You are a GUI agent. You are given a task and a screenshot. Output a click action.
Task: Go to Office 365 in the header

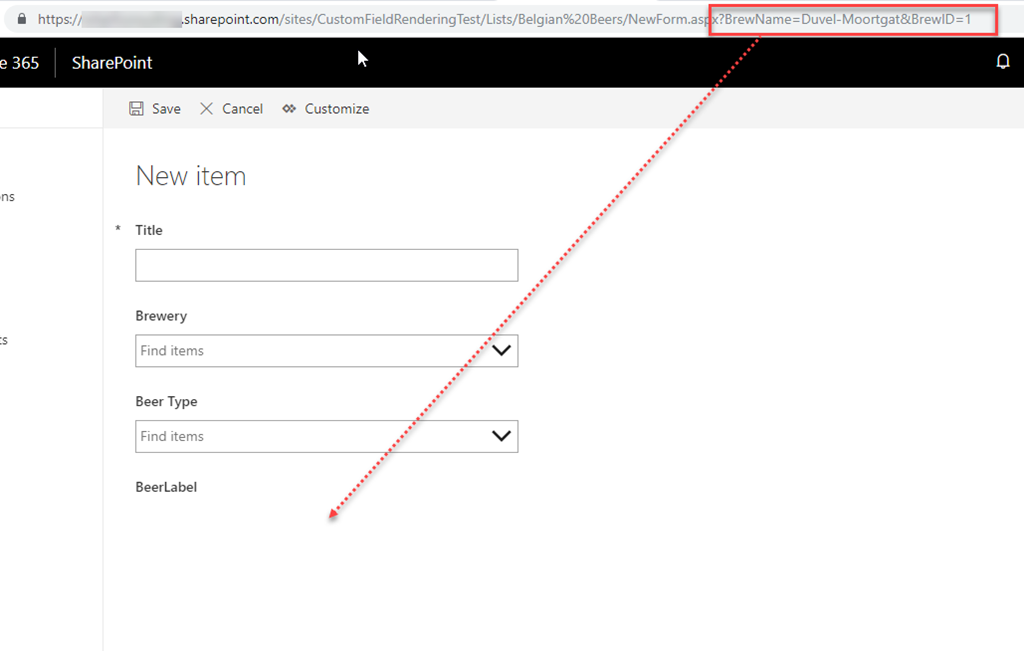20,63
